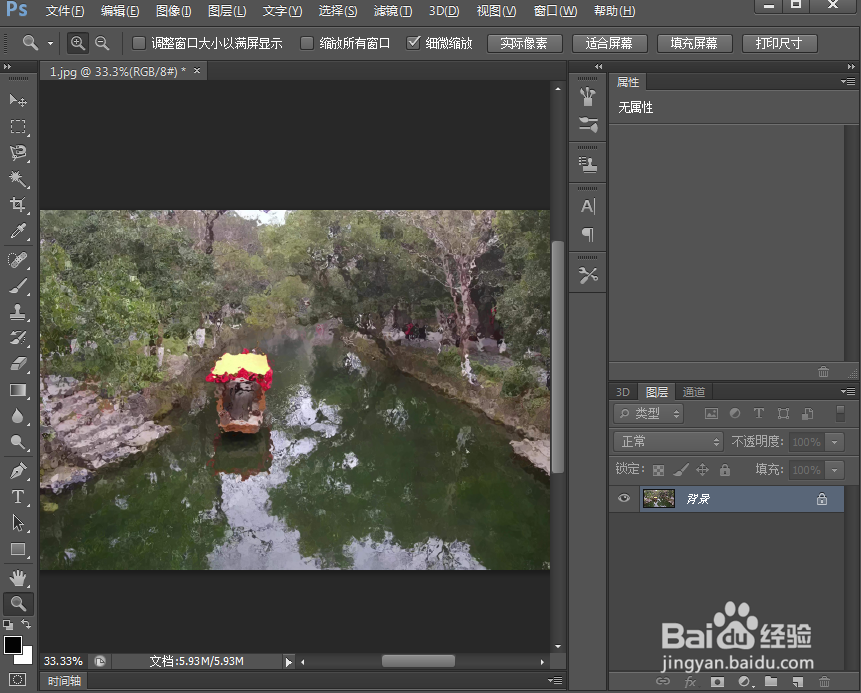Select the History Brush tool
This screenshot has height=693, width=861.
(x=18, y=337)
